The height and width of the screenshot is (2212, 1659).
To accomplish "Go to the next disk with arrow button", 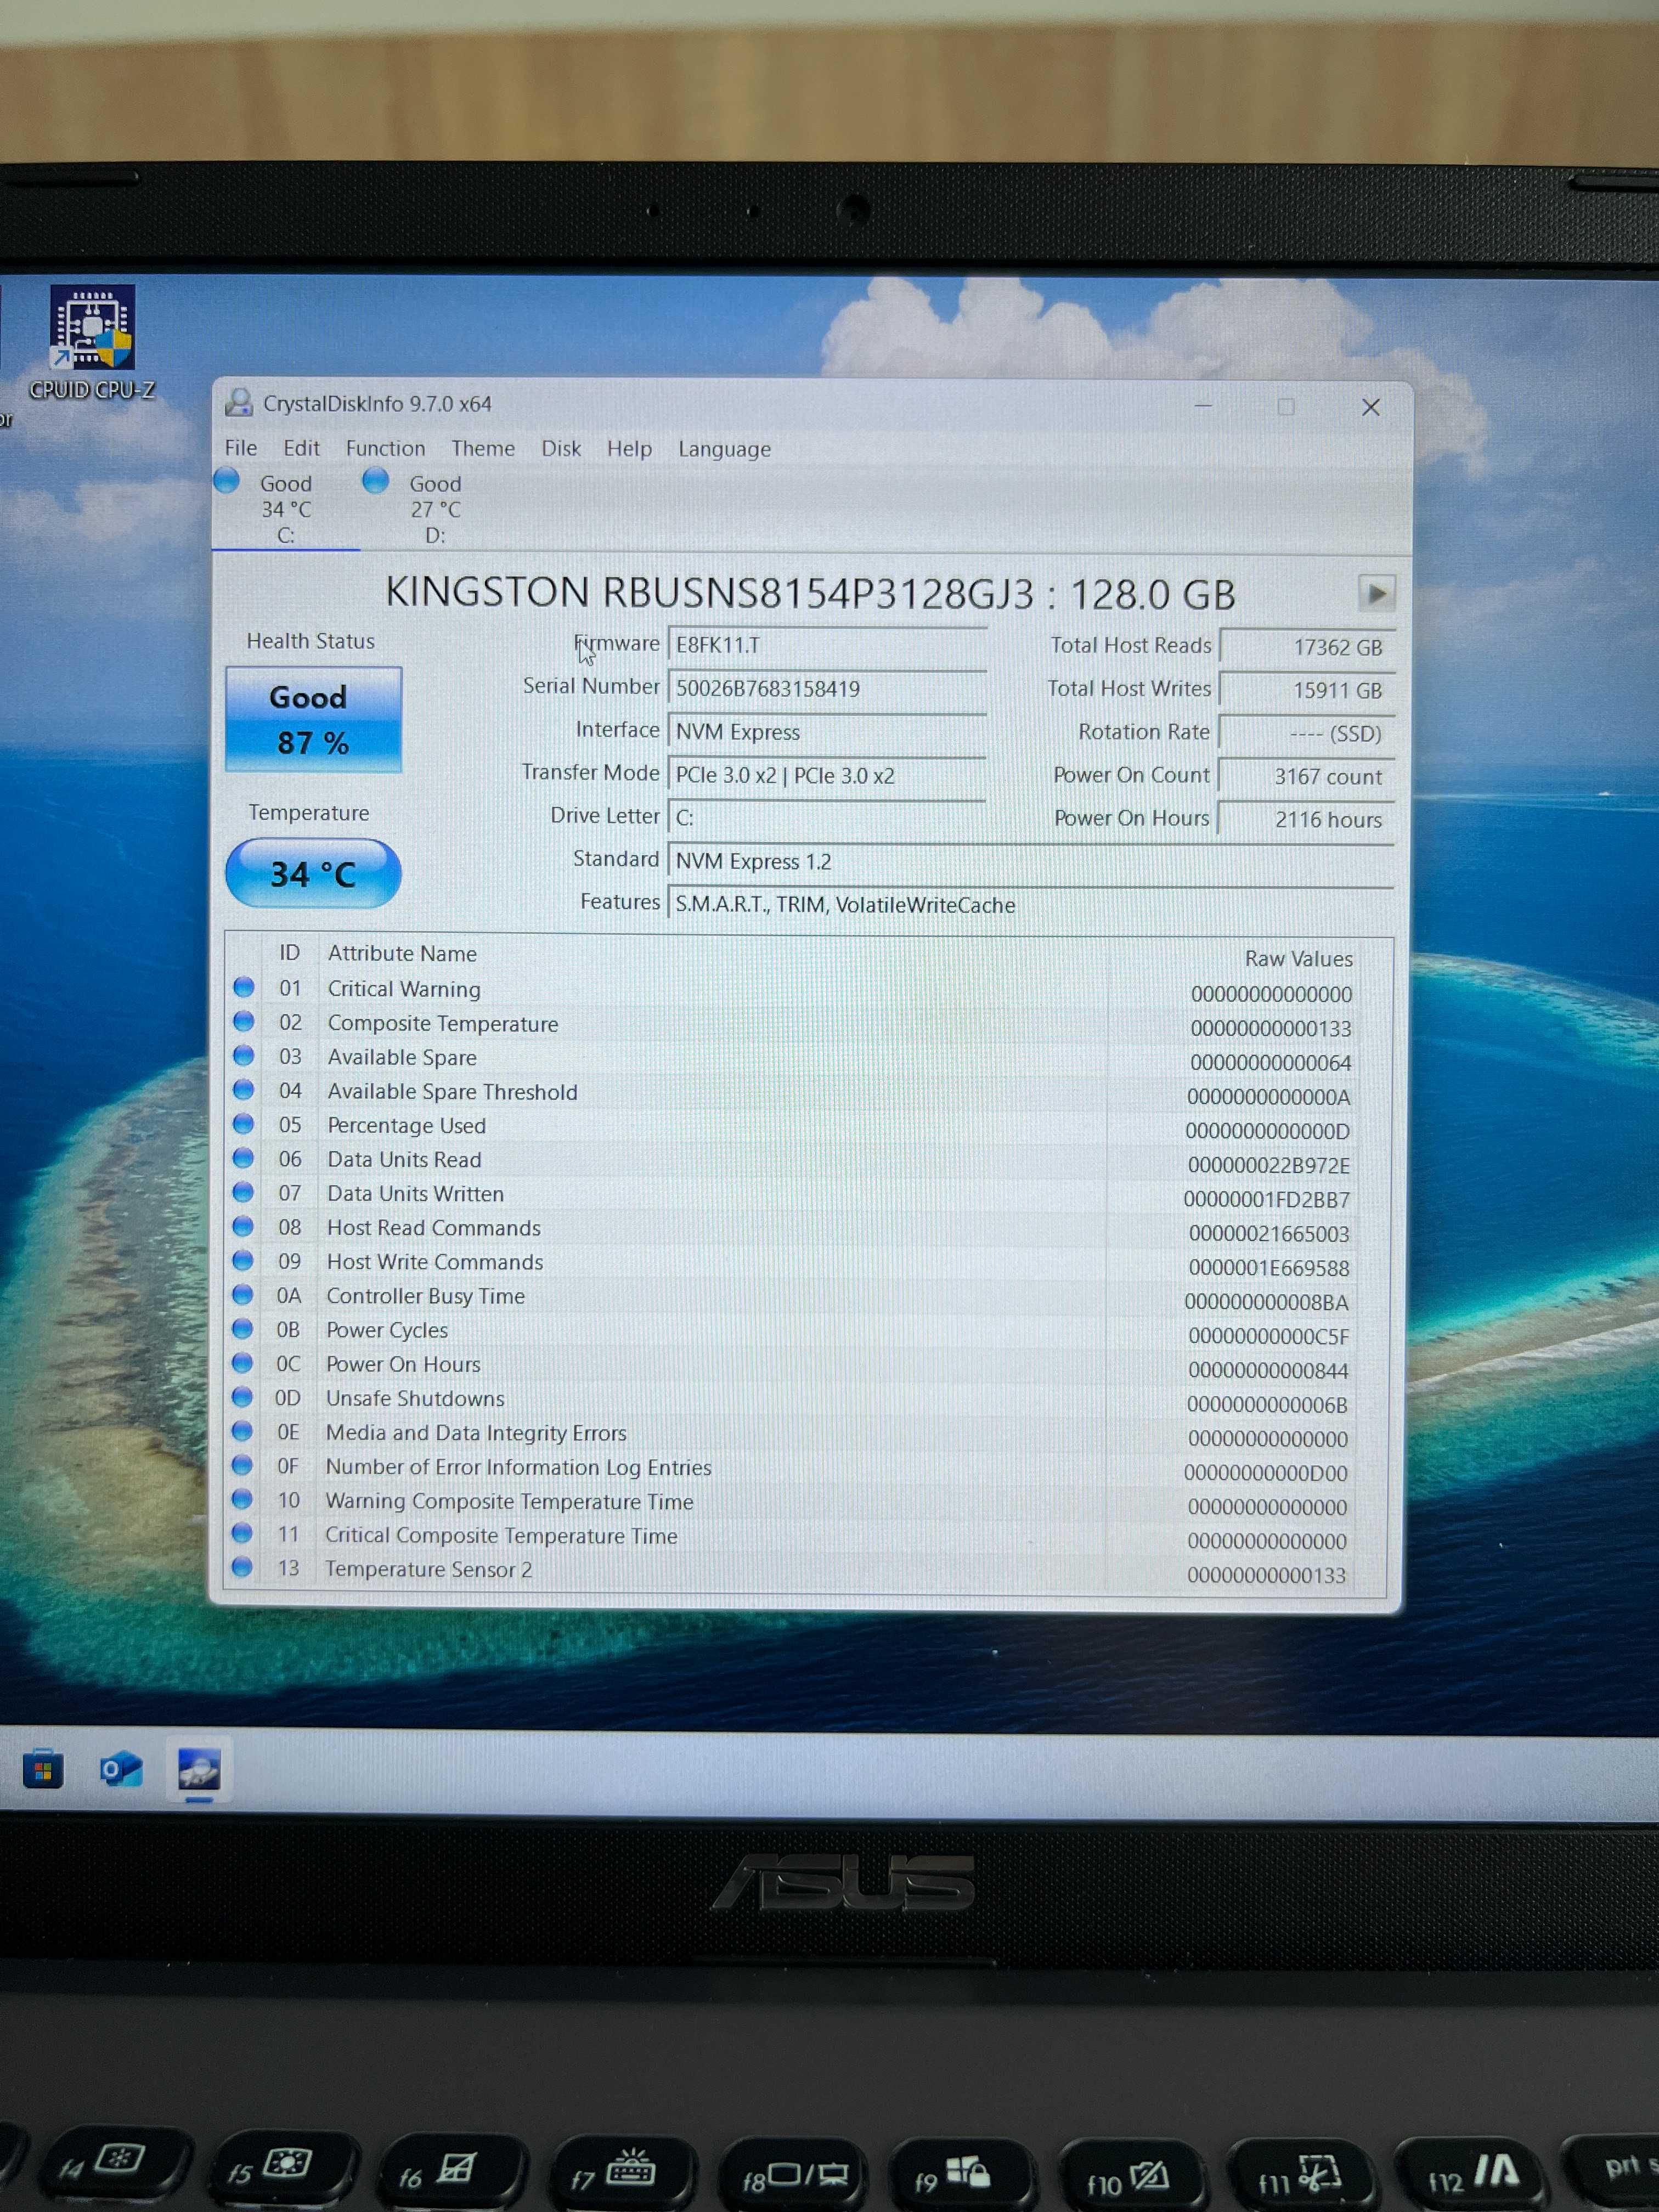I will 1376,593.
